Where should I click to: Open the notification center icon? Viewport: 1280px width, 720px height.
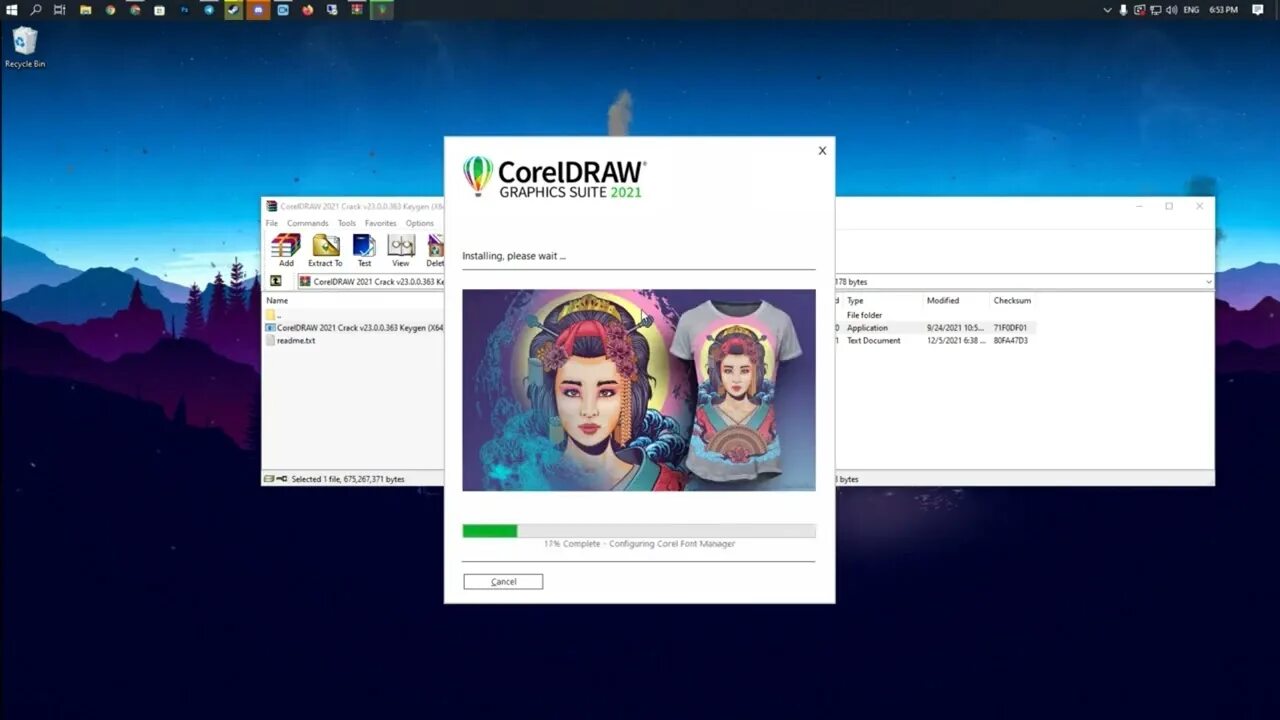coord(1258,10)
